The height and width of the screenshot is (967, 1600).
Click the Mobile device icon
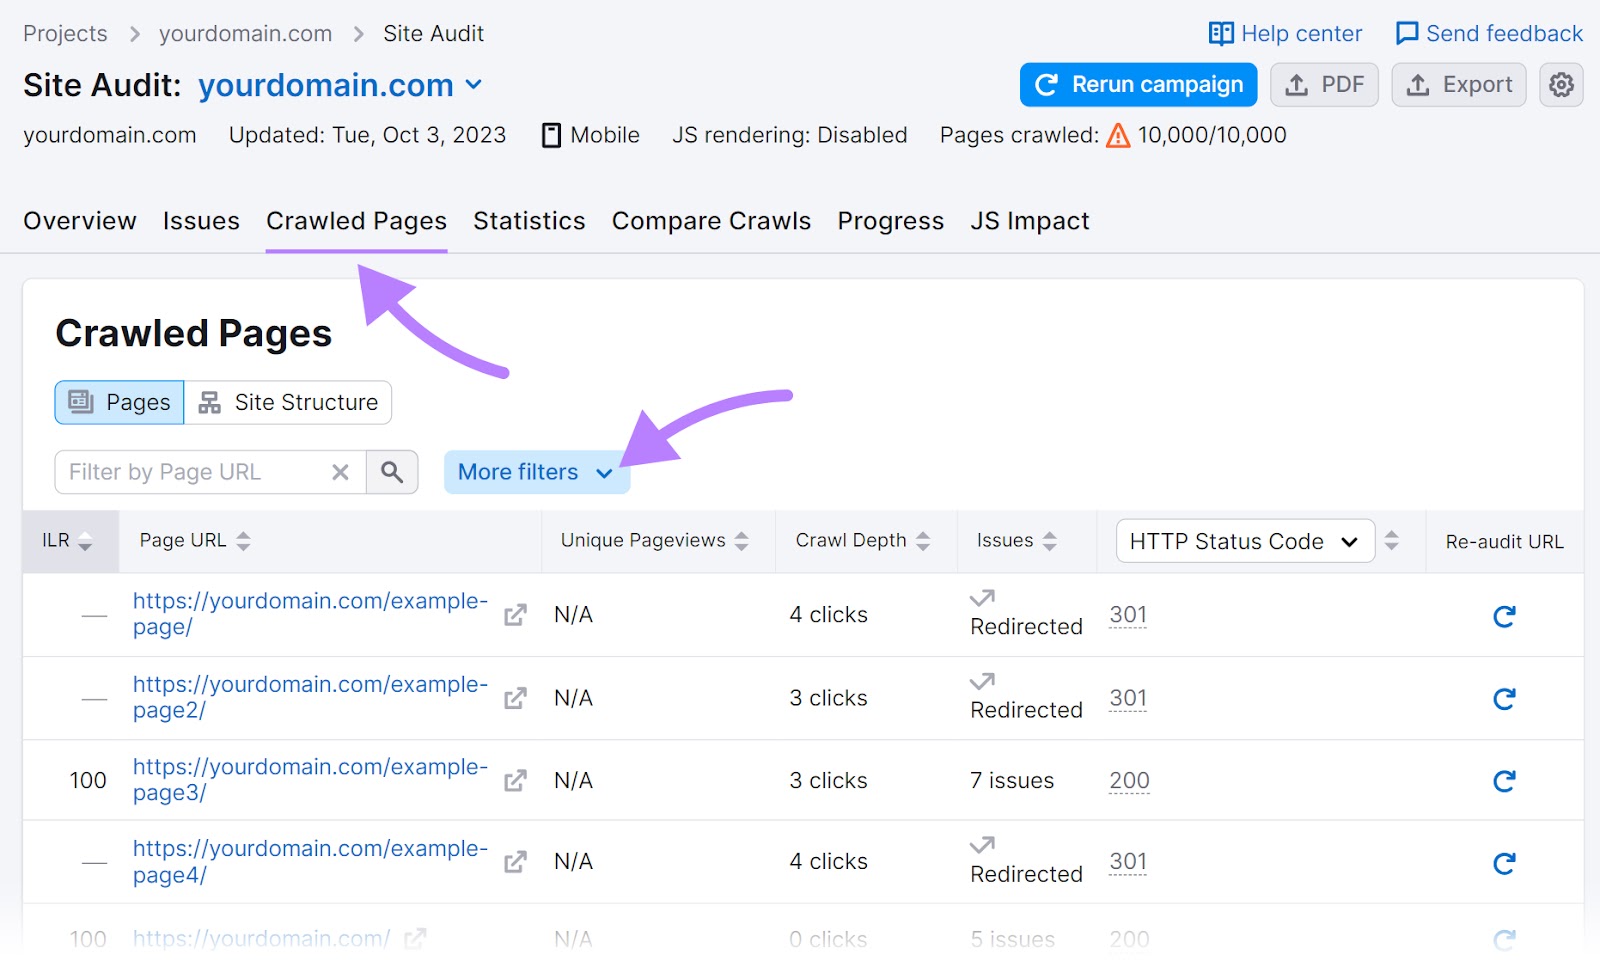[551, 134]
